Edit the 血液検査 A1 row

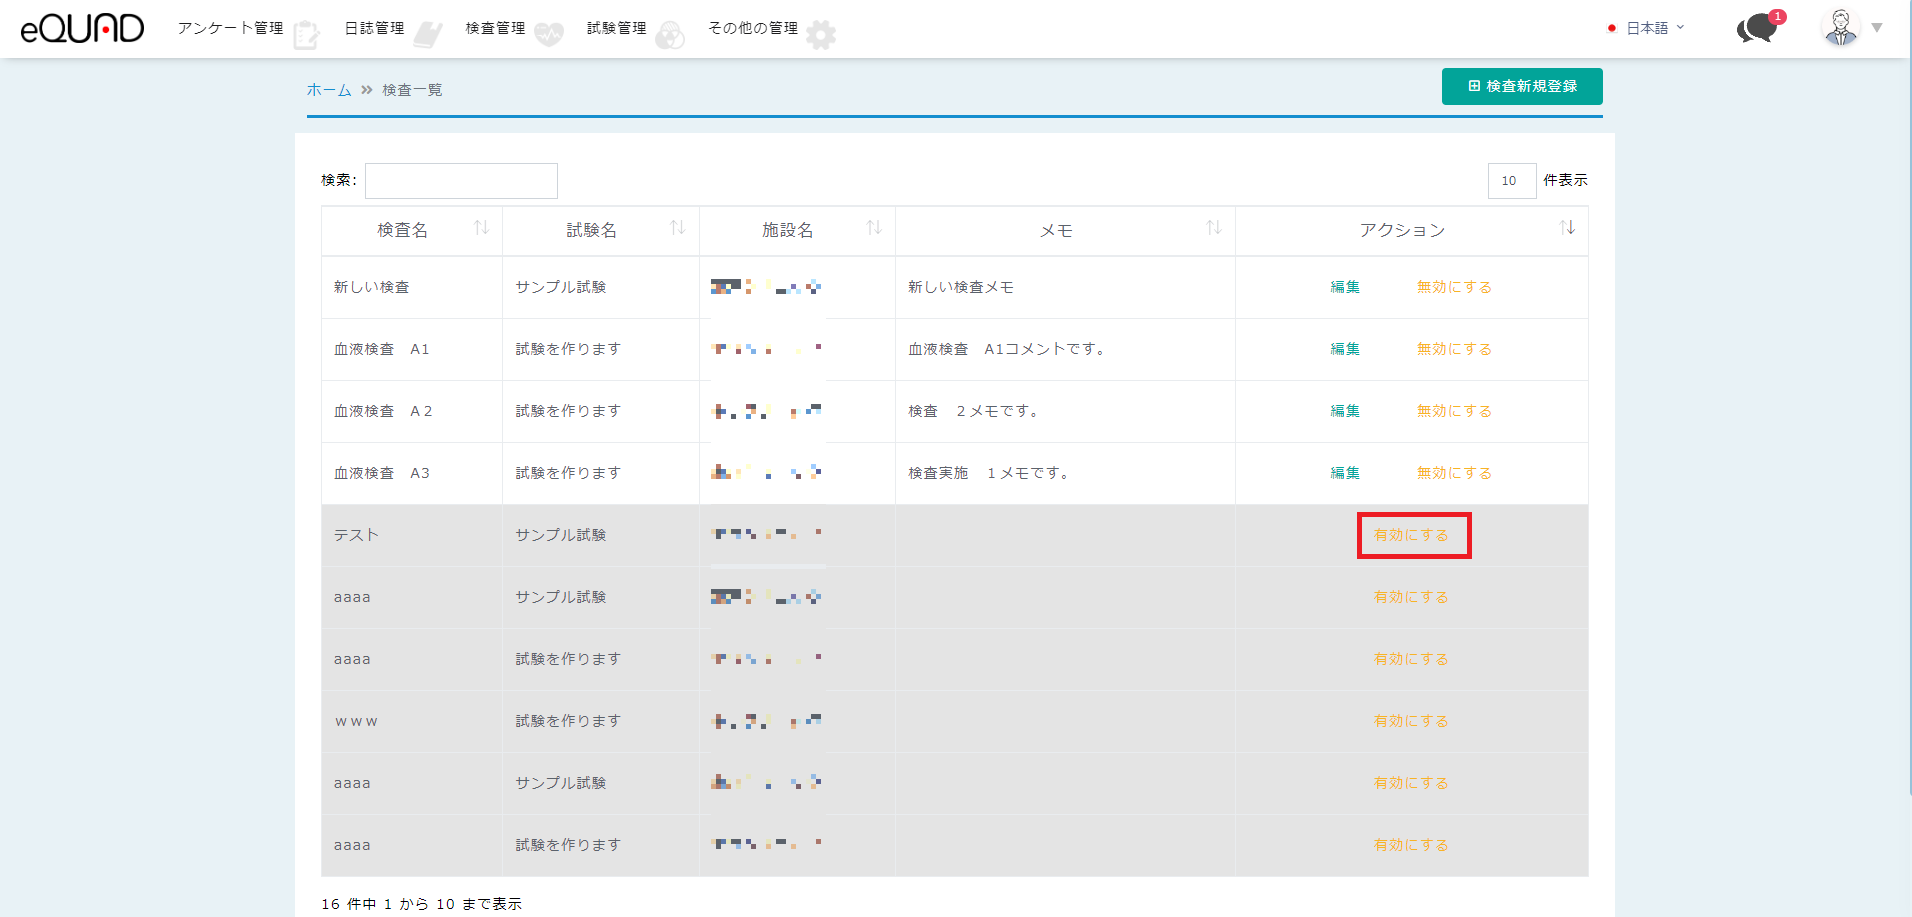pos(1344,349)
